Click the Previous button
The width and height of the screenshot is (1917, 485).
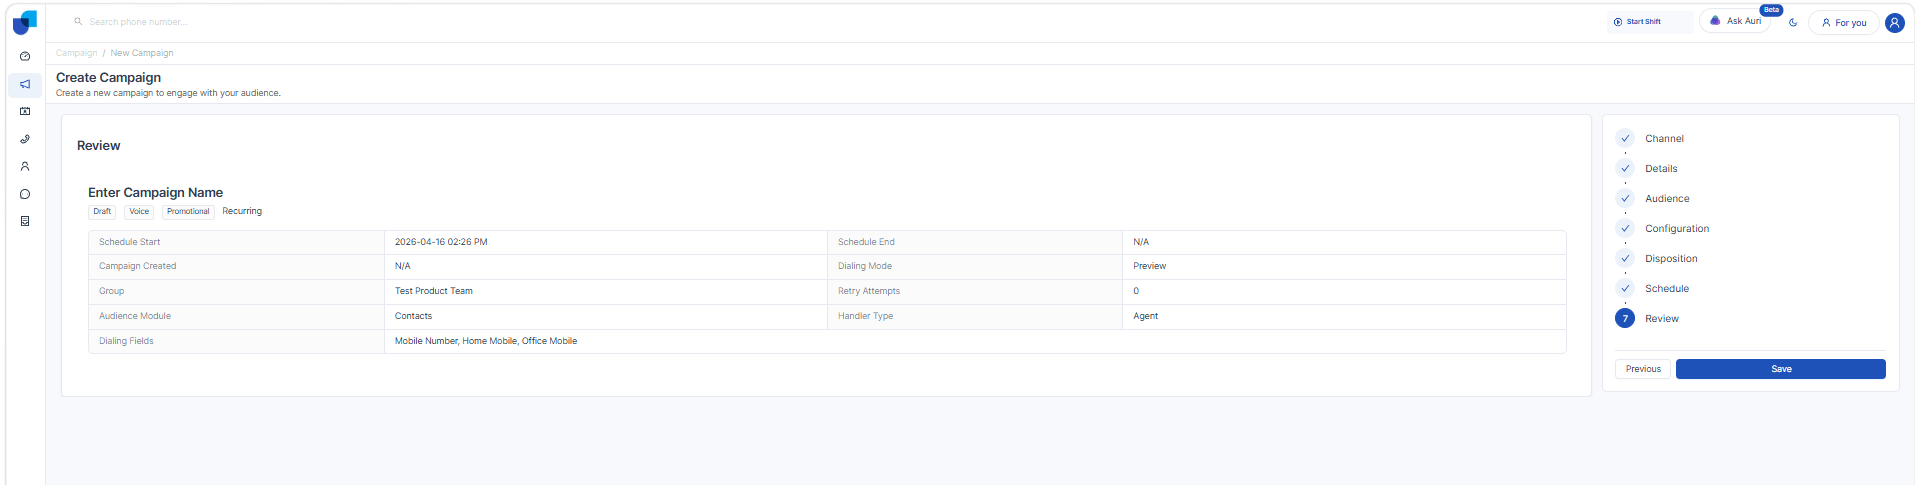pos(1642,369)
